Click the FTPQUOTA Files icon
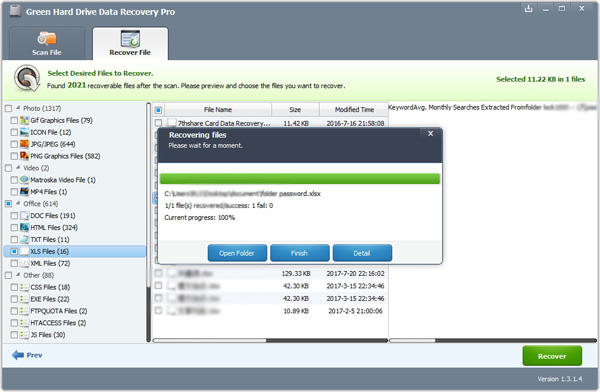This screenshot has width=600, height=392. point(24,311)
